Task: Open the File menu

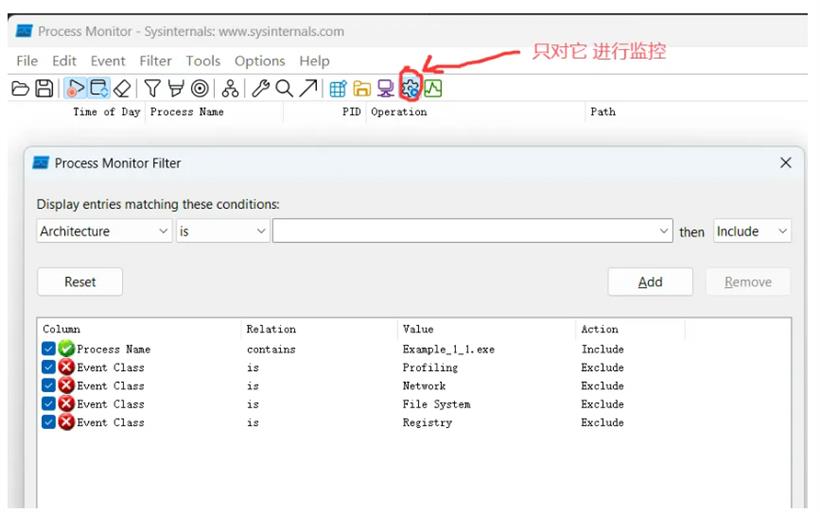Action: (x=27, y=61)
